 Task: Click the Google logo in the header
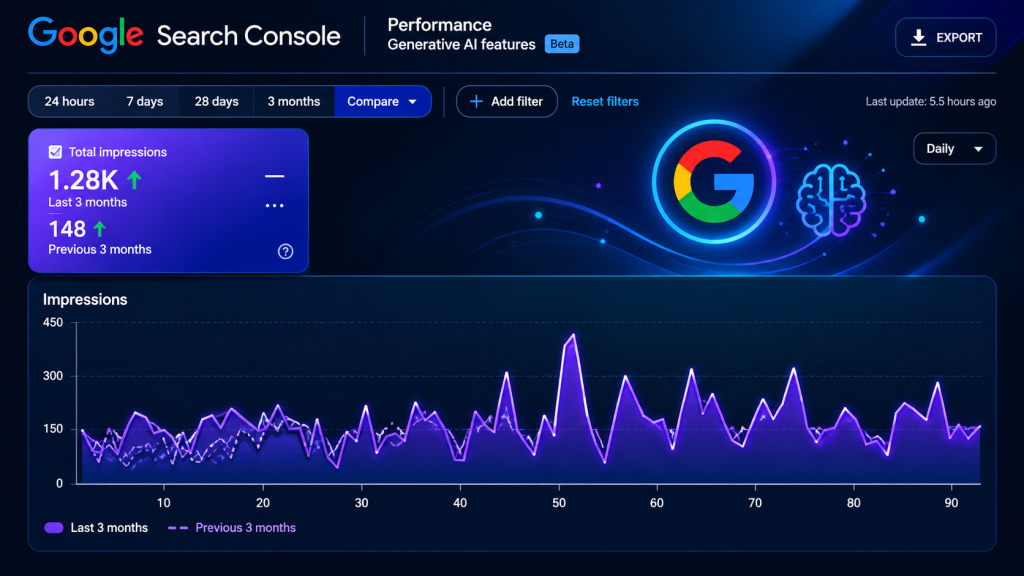pyautogui.click(x=86, y=35)
